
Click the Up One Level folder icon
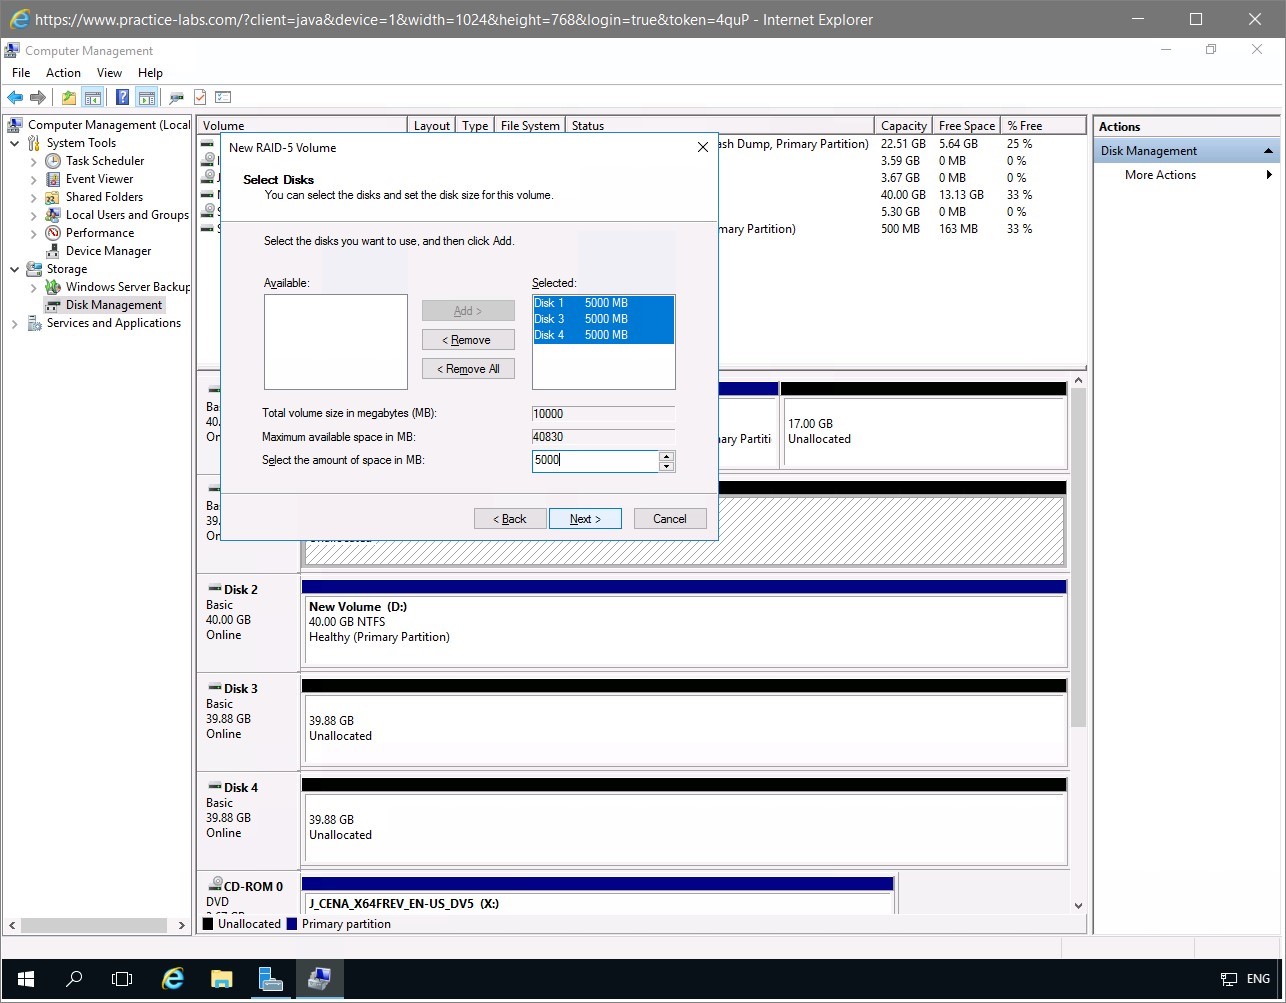click(x=68, y=97)
